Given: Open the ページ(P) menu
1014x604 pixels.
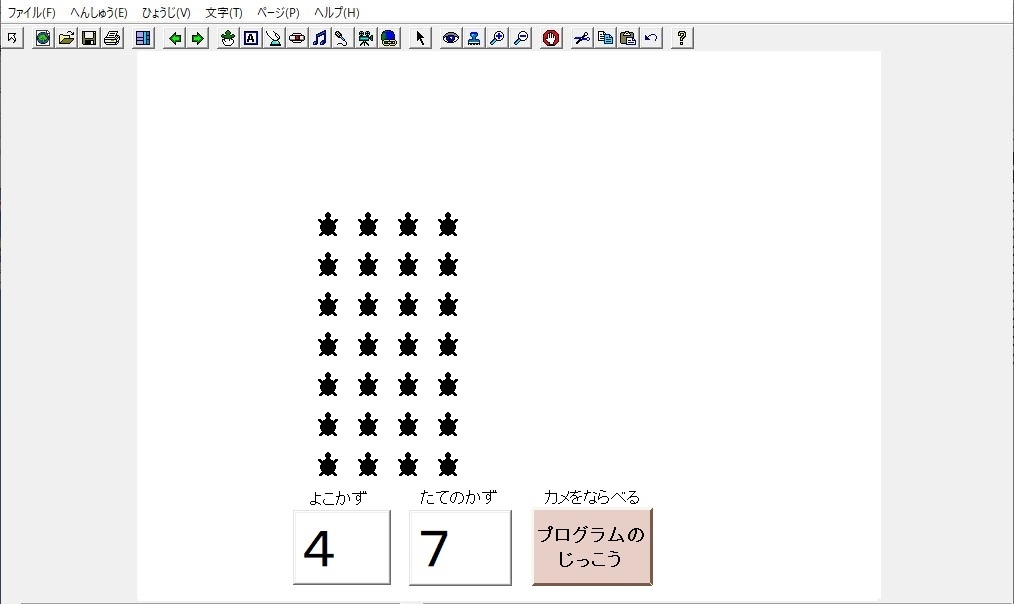Looking at the screenshot, I should [x=278, y=13].
